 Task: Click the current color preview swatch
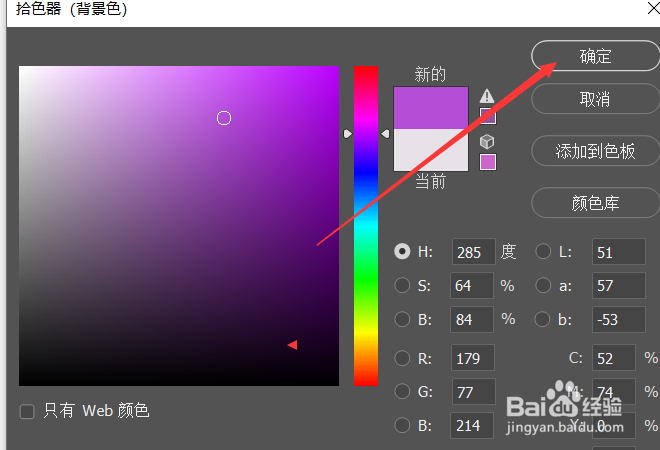click(431, 150)
